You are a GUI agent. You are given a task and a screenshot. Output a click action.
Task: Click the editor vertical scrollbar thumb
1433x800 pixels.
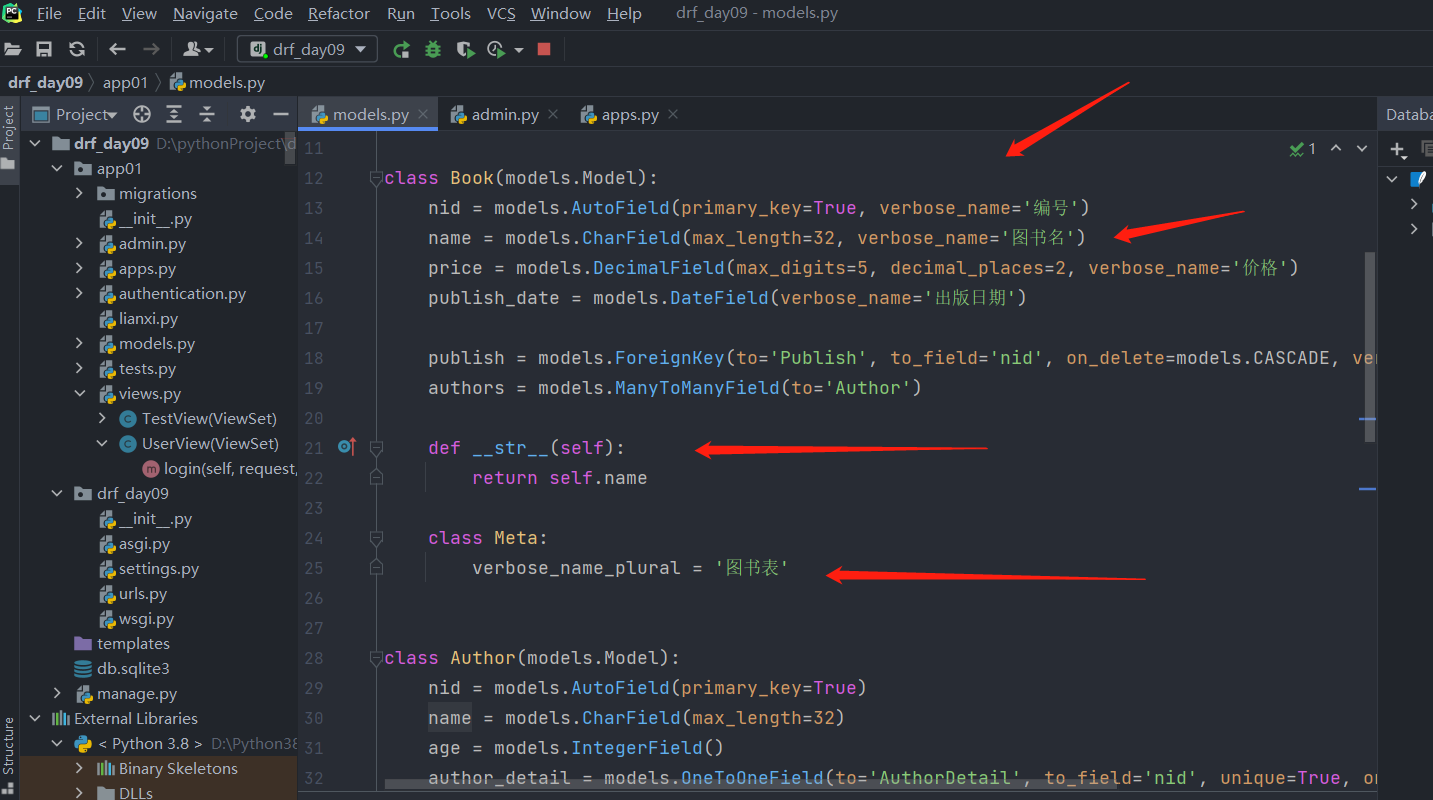(1369, 346)
